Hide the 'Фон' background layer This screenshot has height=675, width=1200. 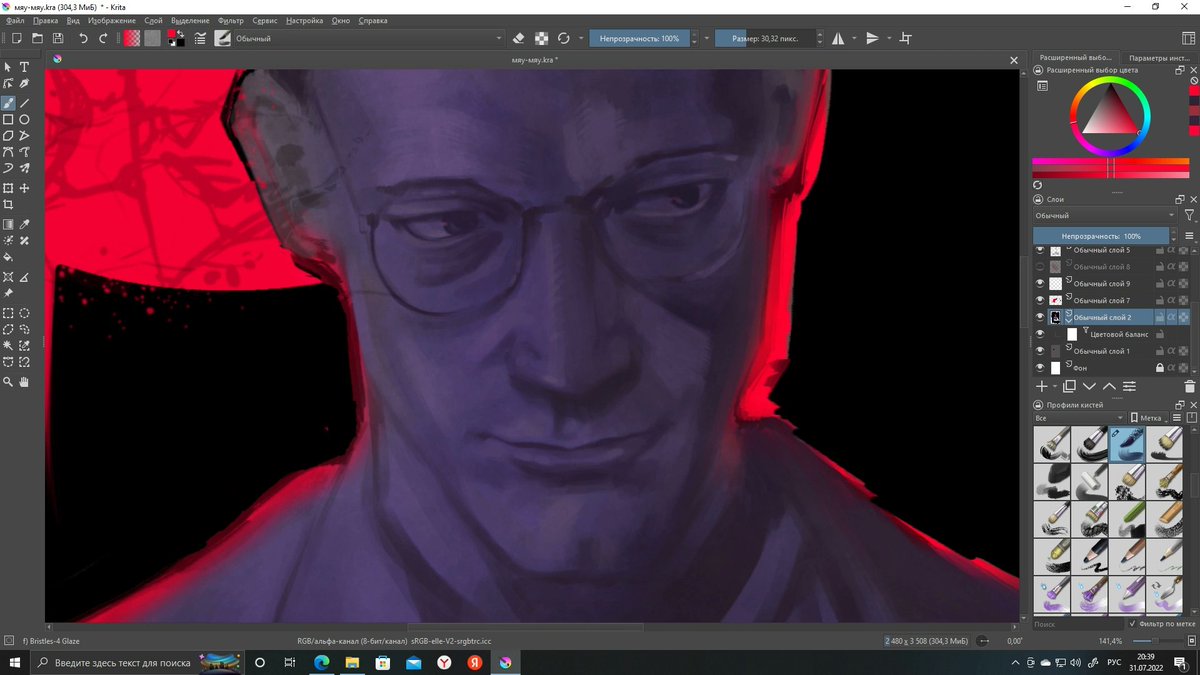pos(1040,368)
